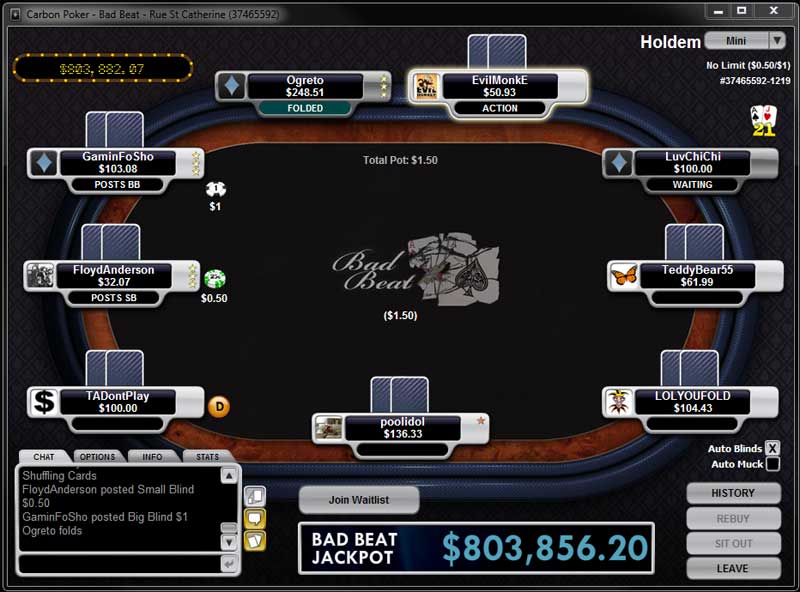The height and width of the screenshot is (592, 800).
Task: Click TADontPlay's dollar sign avatar
Action: tap(44, 402)
